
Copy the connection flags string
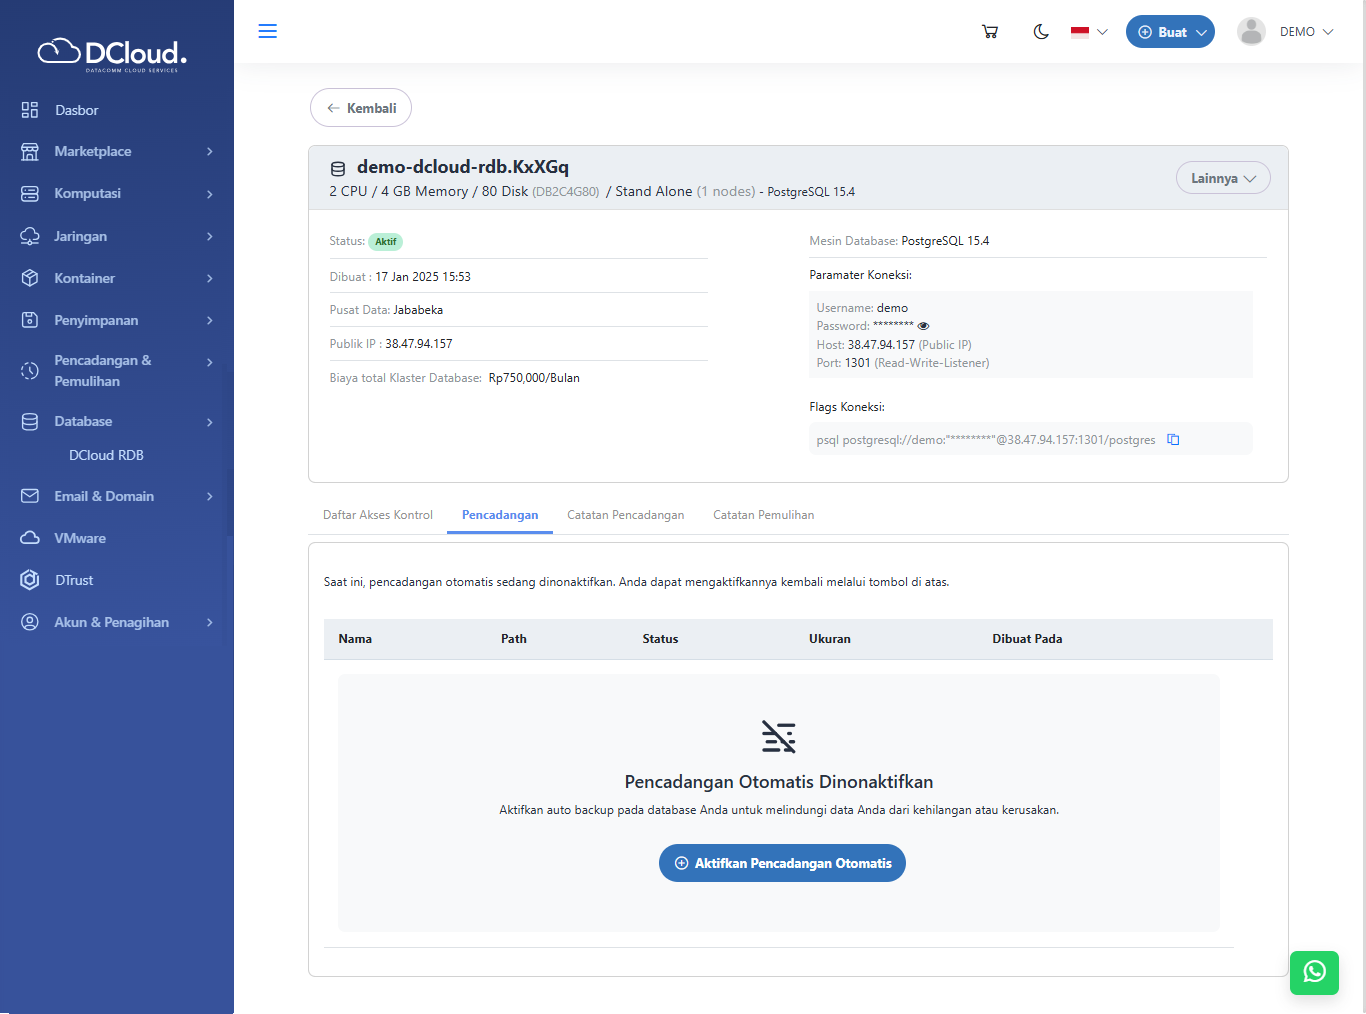1173,440
